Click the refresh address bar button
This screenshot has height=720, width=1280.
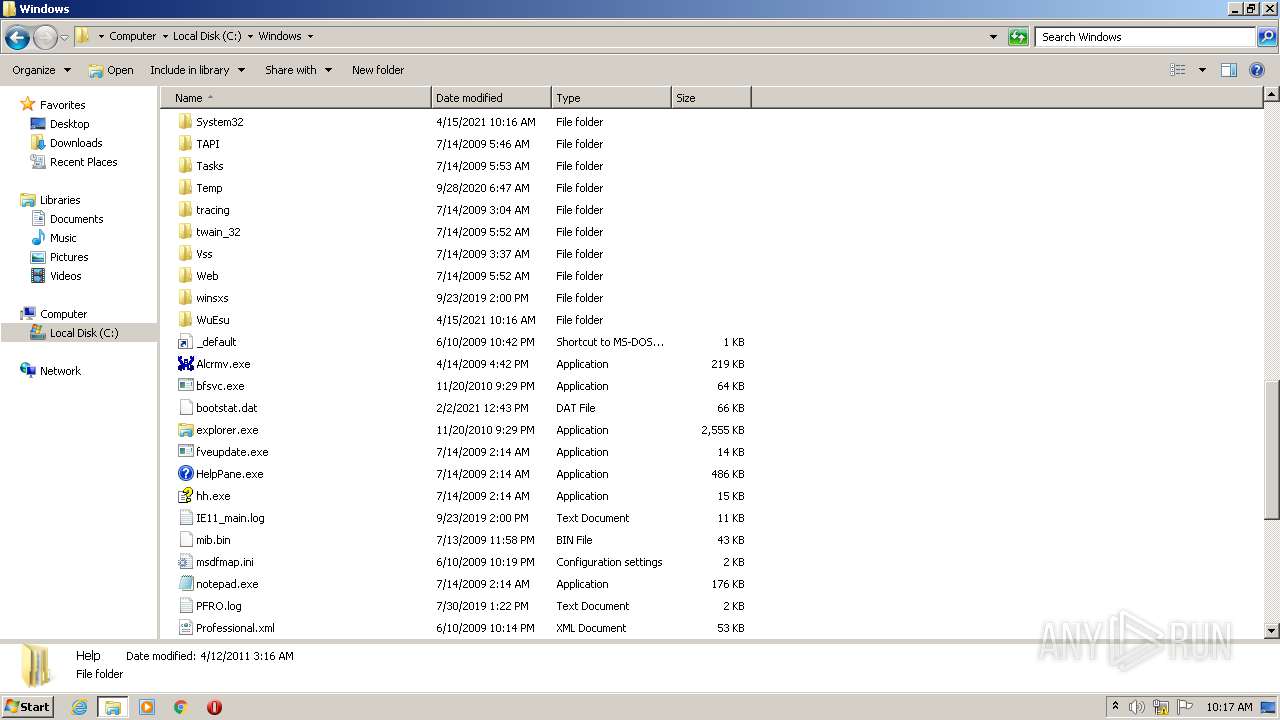[1018, 37]
